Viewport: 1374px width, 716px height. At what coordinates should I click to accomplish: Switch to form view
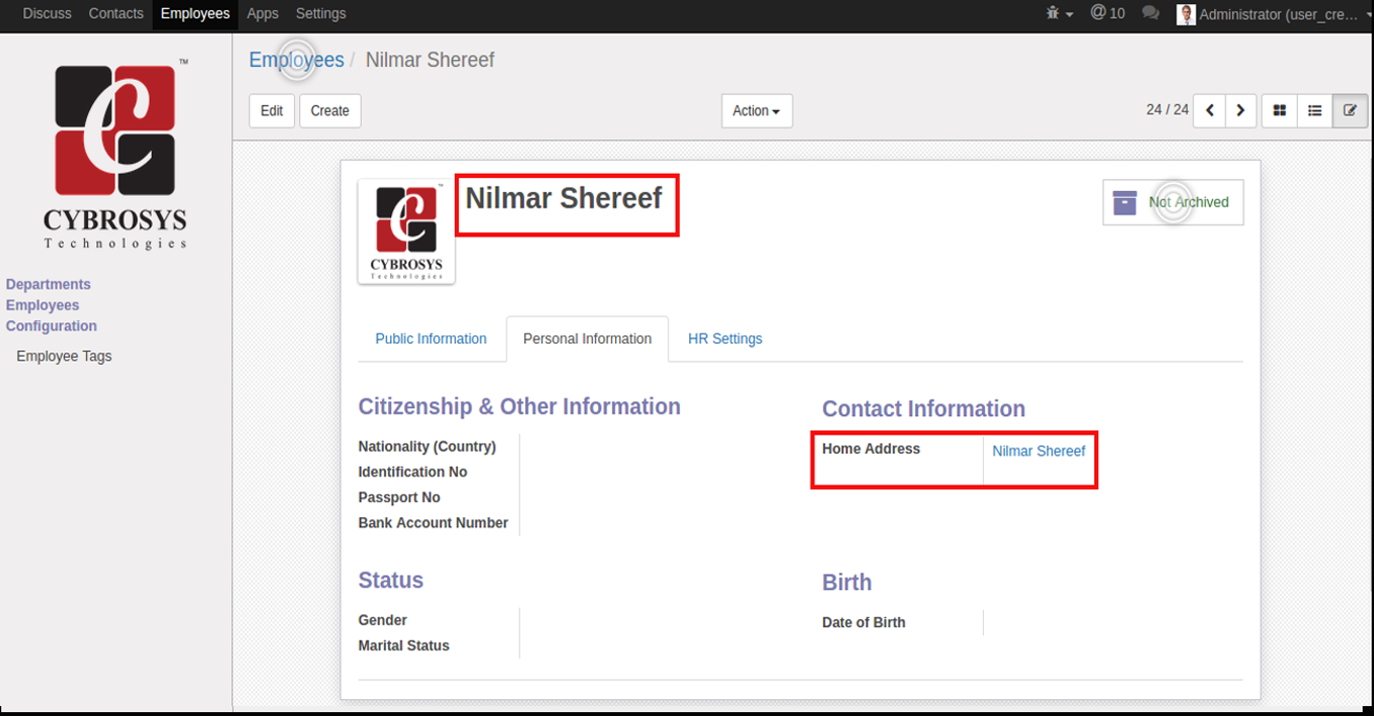click(x=1350, y=111)
